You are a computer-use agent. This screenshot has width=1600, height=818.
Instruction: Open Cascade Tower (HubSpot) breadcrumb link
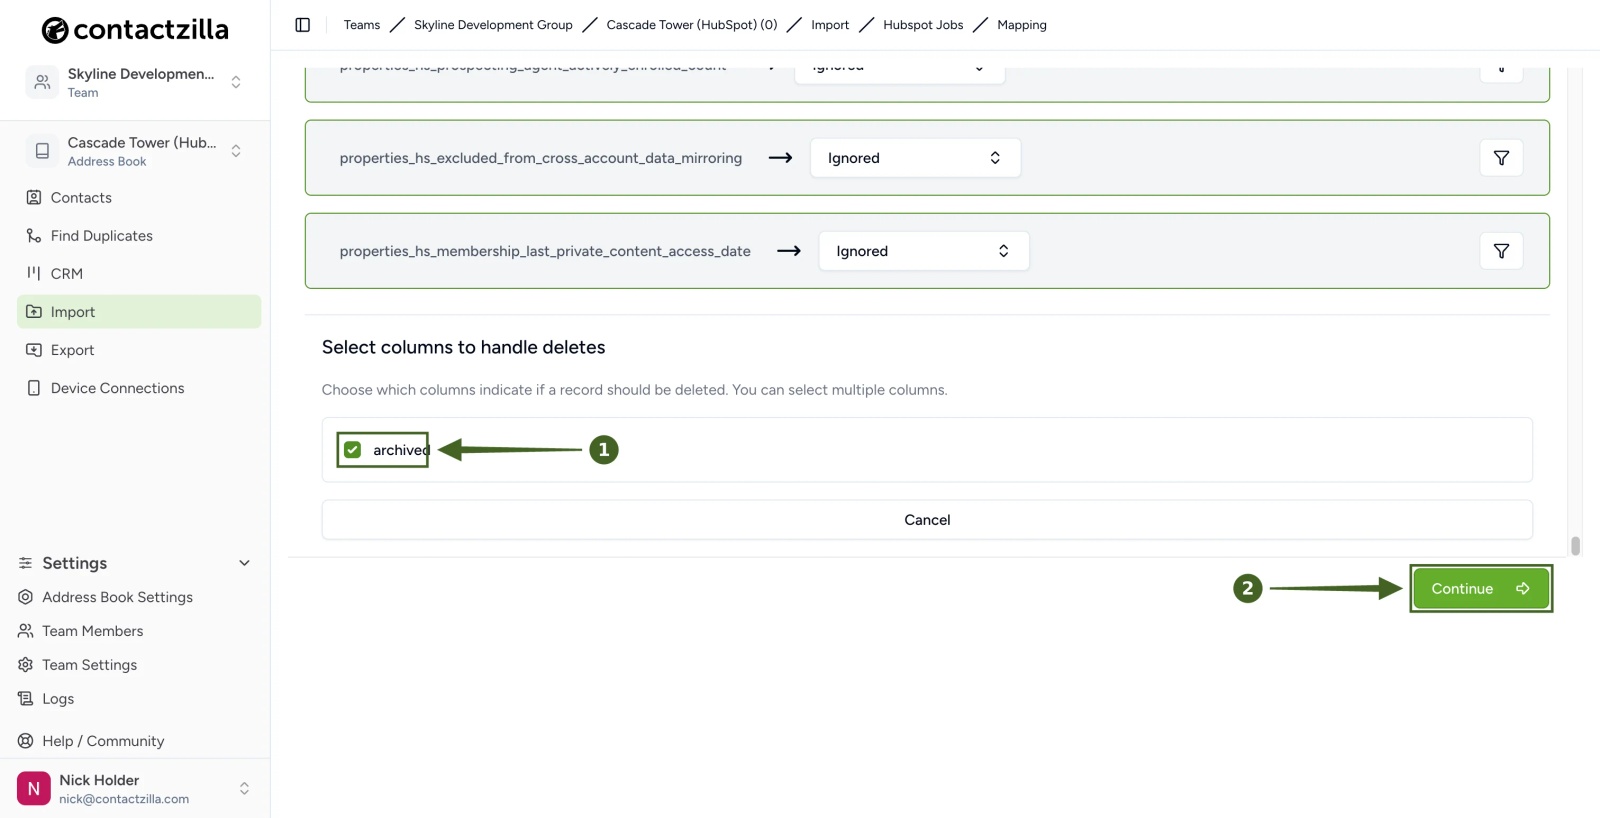[692, 25]
